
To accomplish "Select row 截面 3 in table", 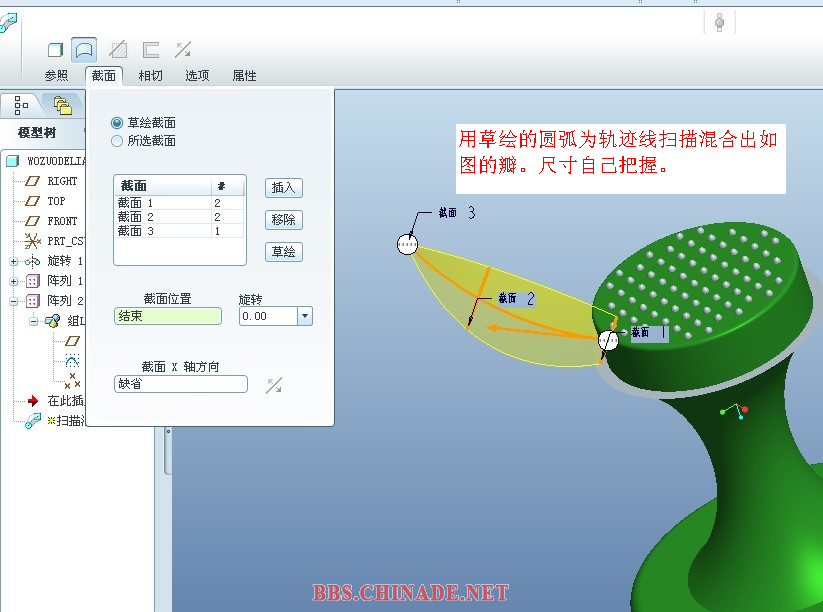I will 180,231.
